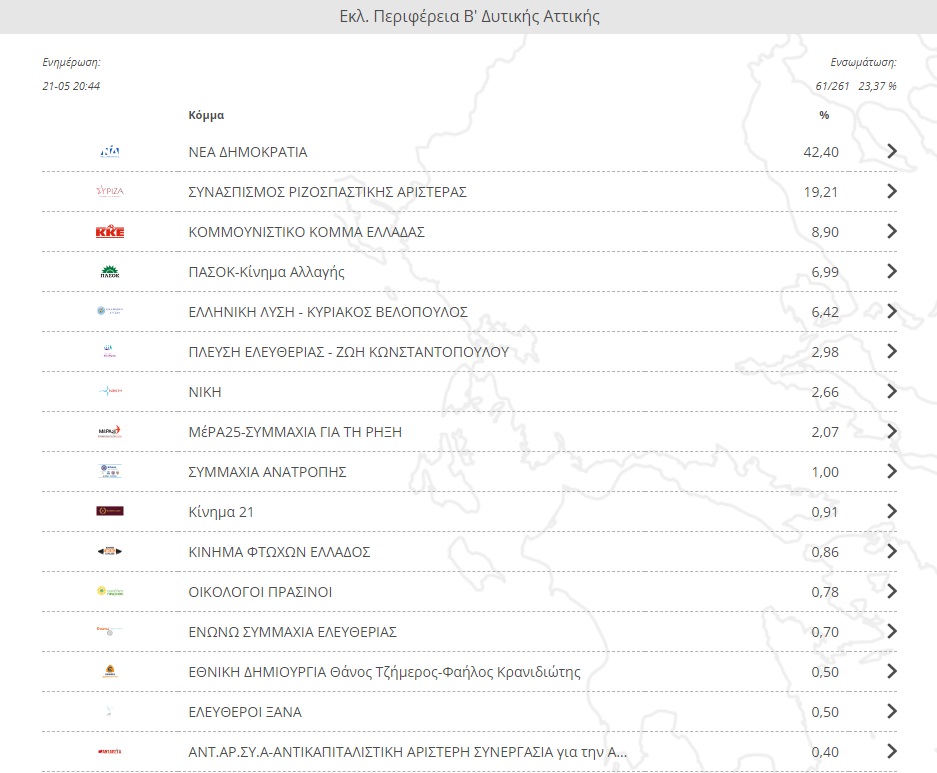Screen dimensions: 937x773
Task: Click the green ΠΑΣΟΚ party logo
Action: click(109, 272)
